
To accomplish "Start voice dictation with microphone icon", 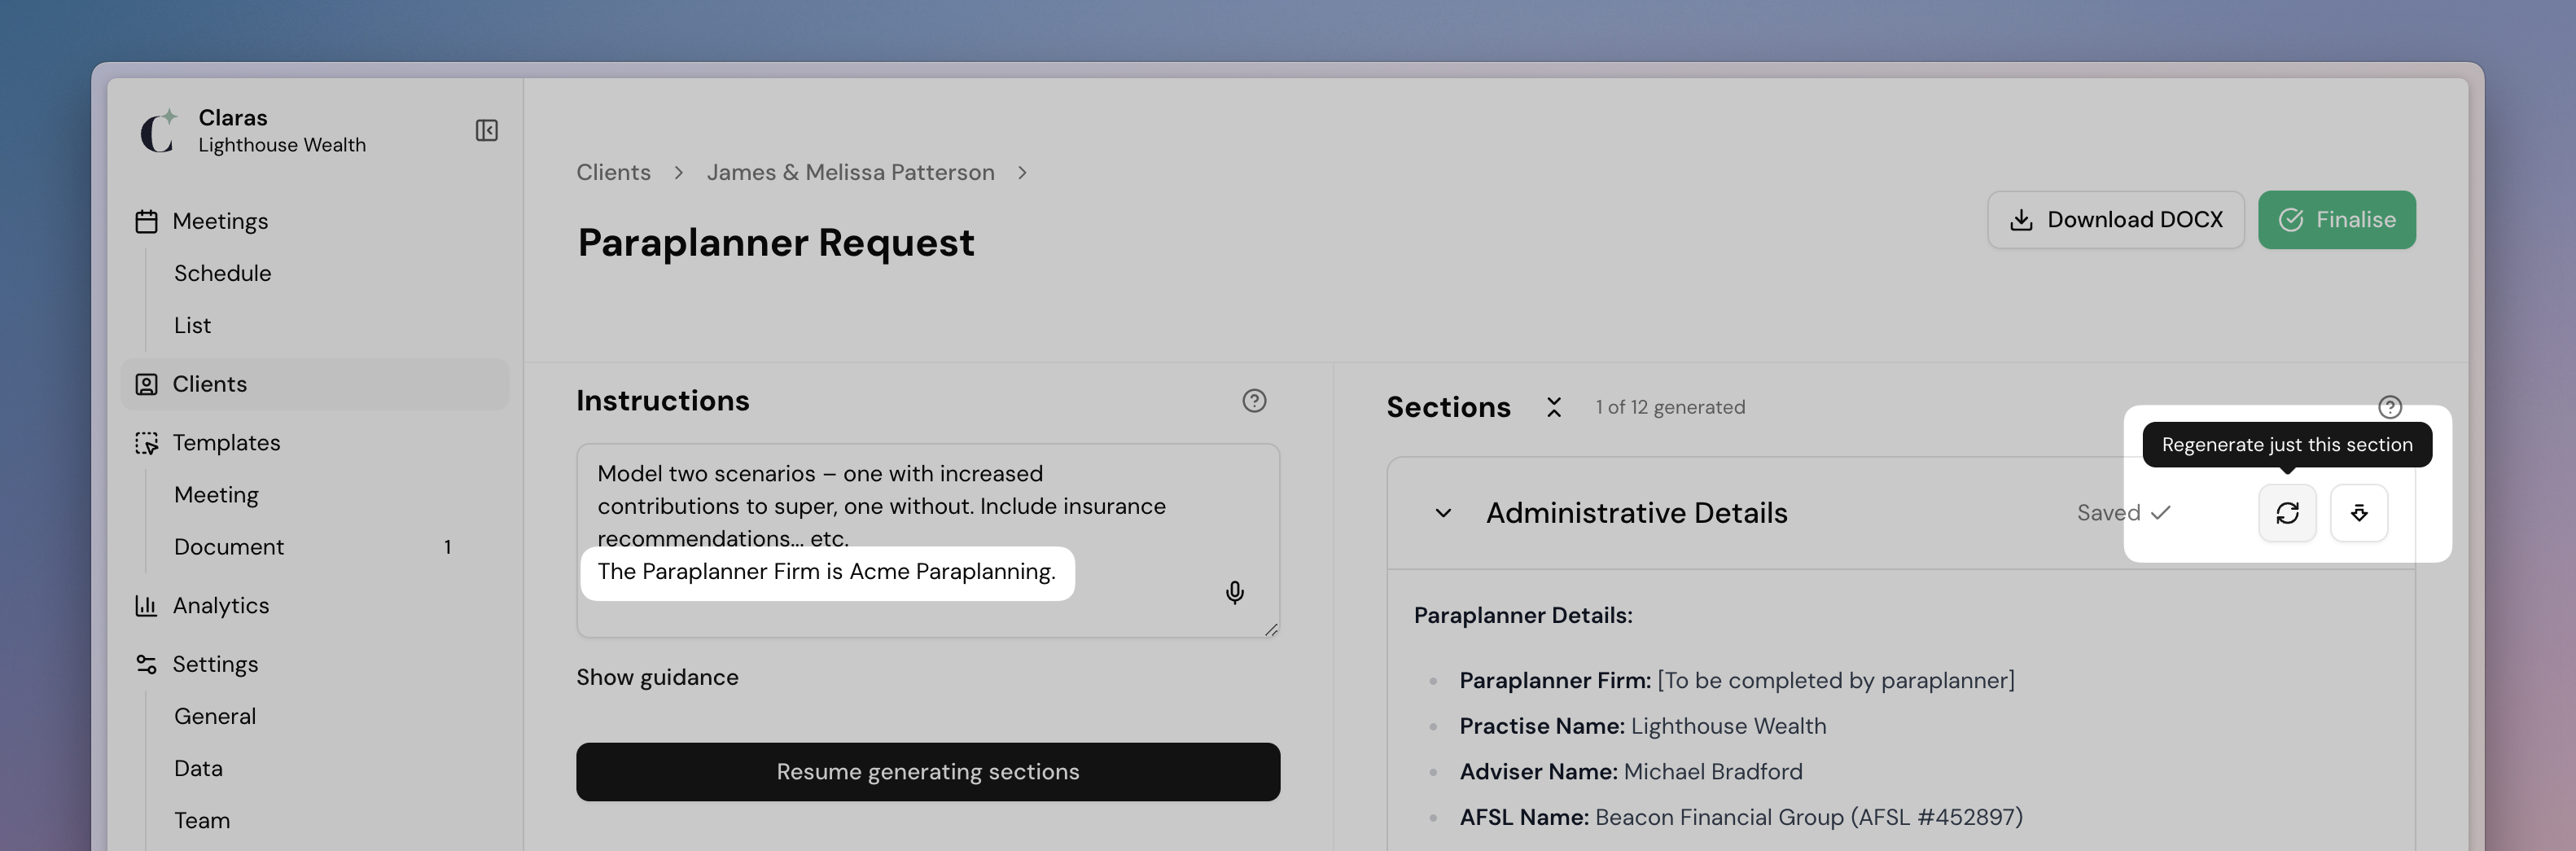I will [1235, 592].
